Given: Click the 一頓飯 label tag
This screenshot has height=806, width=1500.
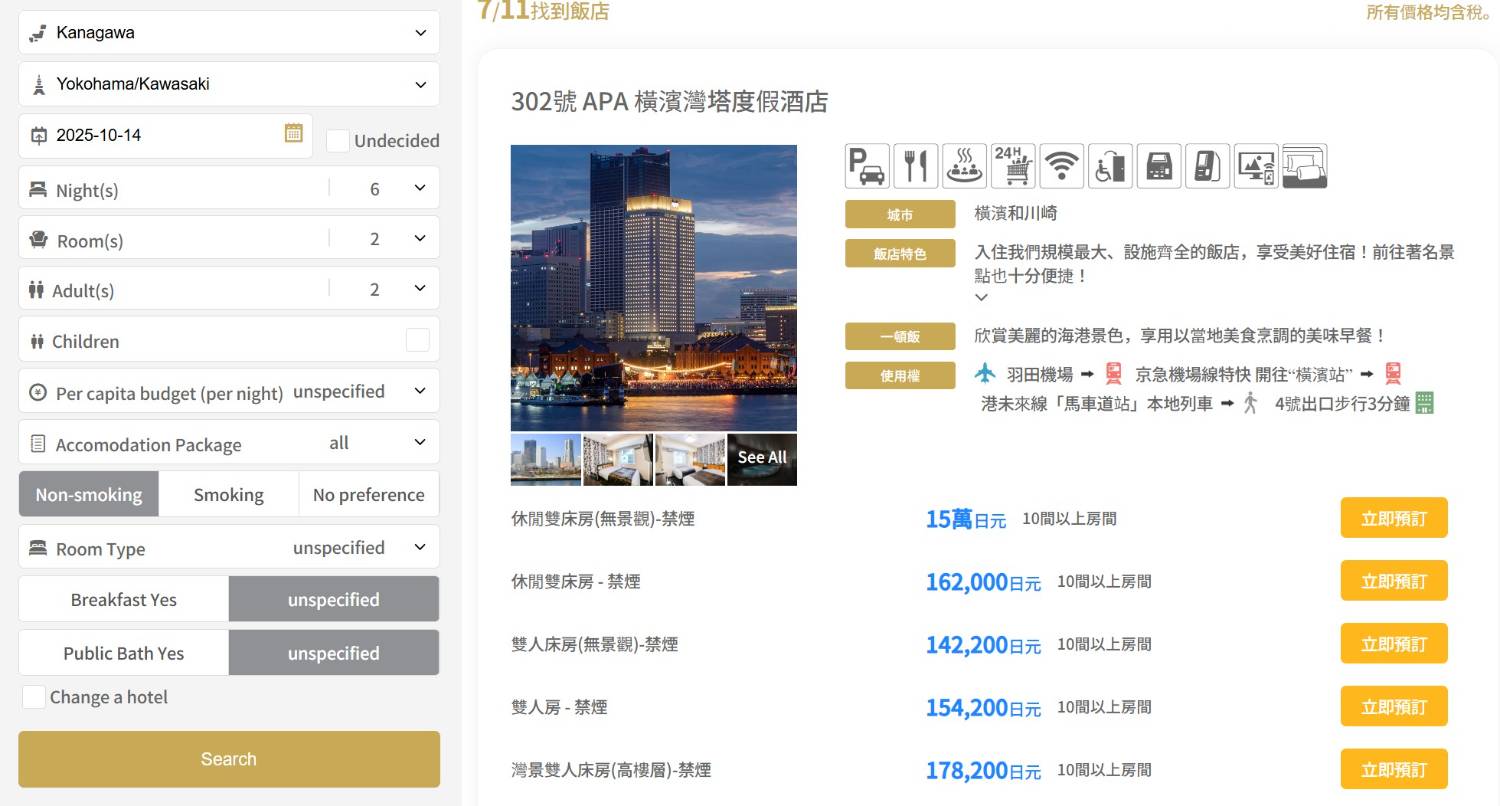Looking at the screenshot, I should pos(900,336).
